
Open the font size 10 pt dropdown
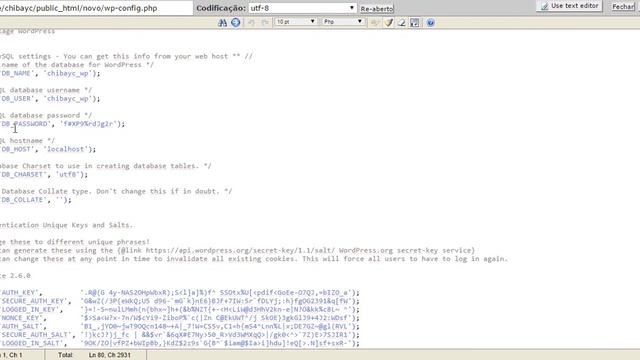pyautogui.click(x=296, y=22)
